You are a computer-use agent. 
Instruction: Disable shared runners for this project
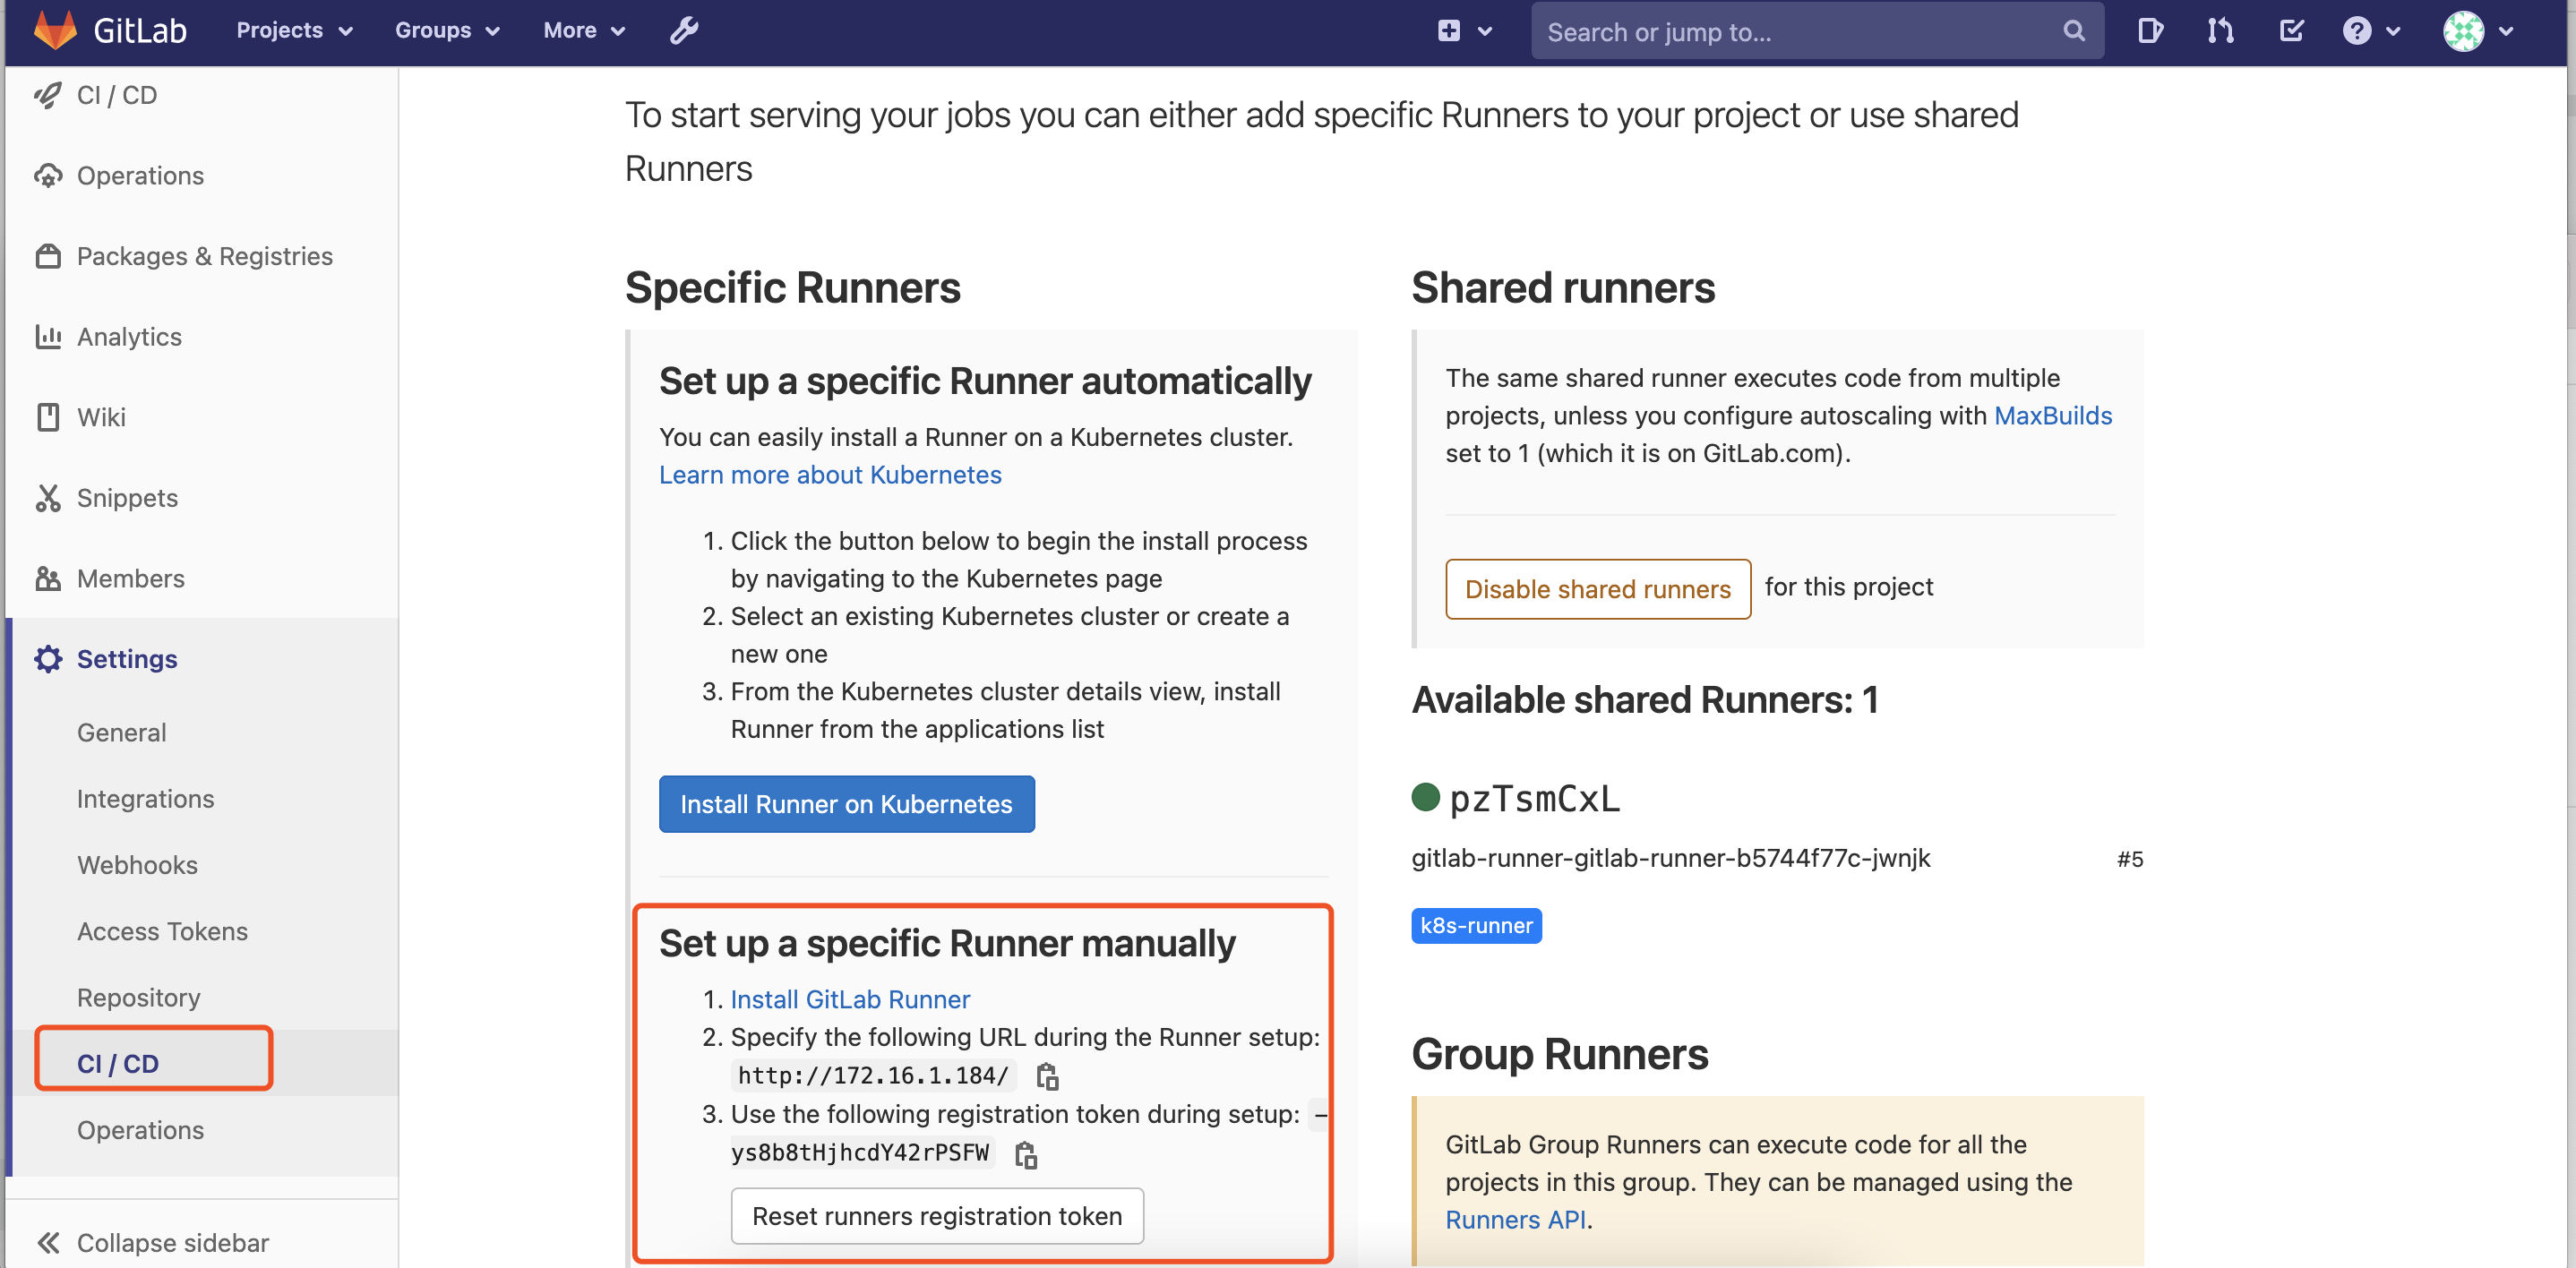click(1597, 589)
